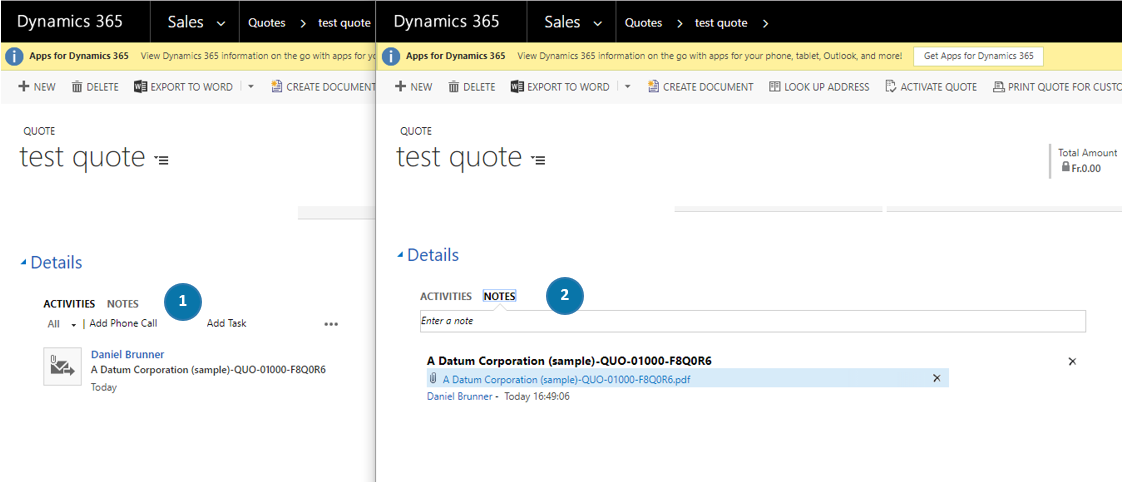The width and height of the screenshot is (1123, 482).
Task: Click the email activity icon
Action: tap(62, 367)
